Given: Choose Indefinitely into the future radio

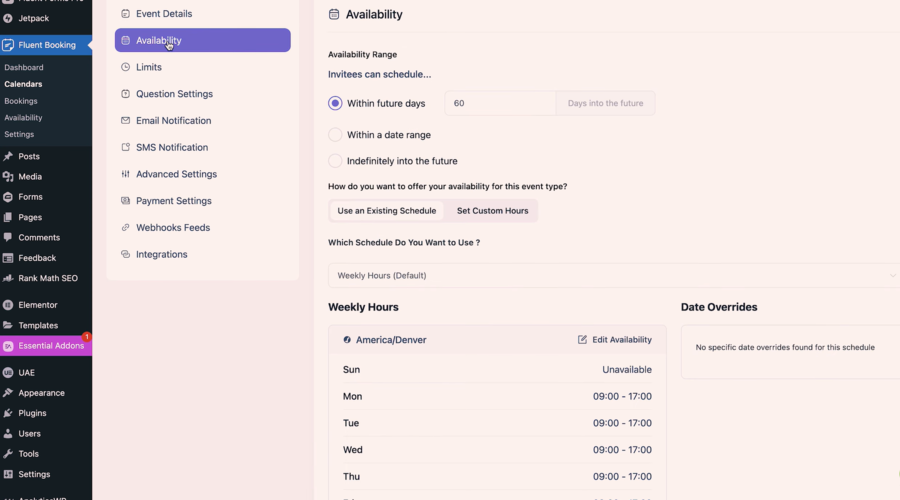Looking at the screenshot, I should (335, 161).
